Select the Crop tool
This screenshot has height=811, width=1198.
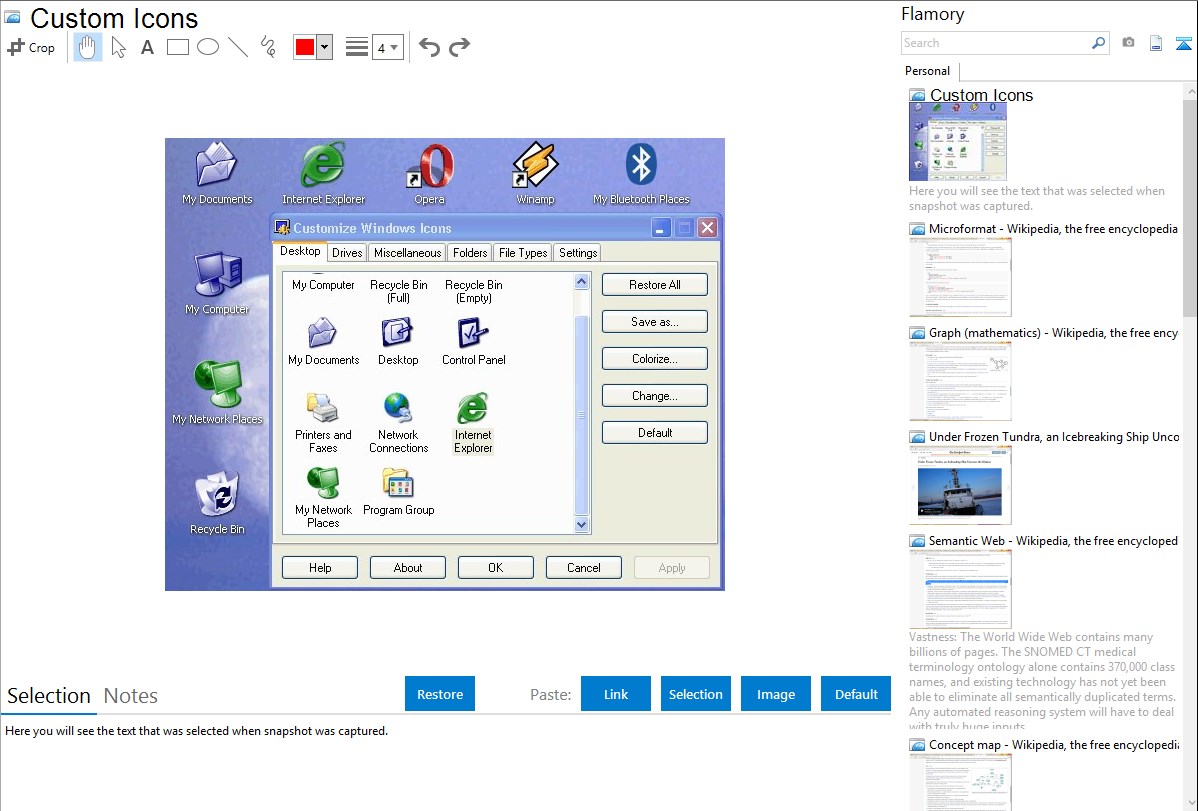click(x=31, y=47)
